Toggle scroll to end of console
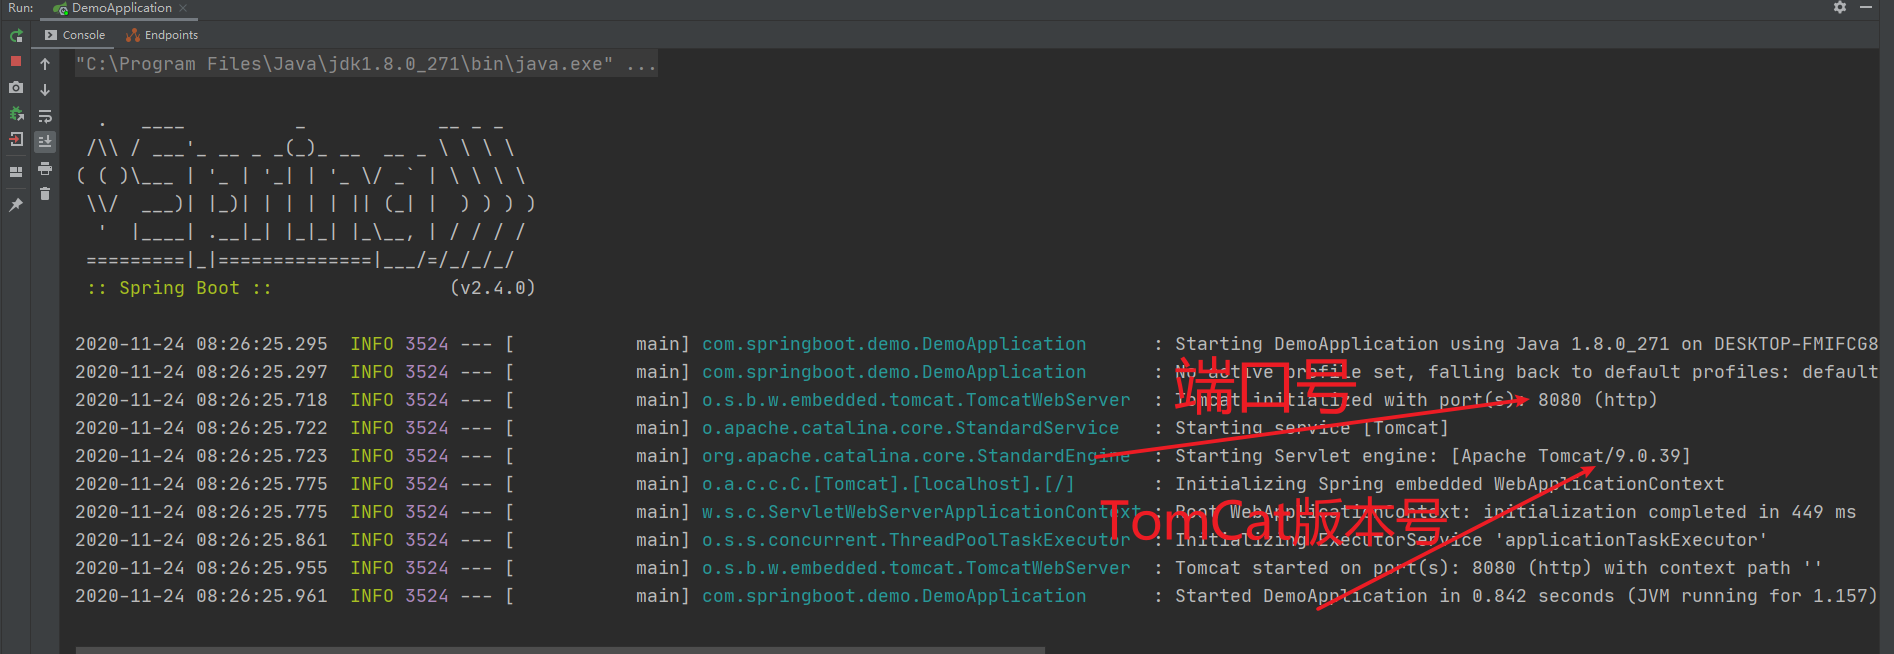This screenshot has width=1894, height=654. tap(45, 142)
